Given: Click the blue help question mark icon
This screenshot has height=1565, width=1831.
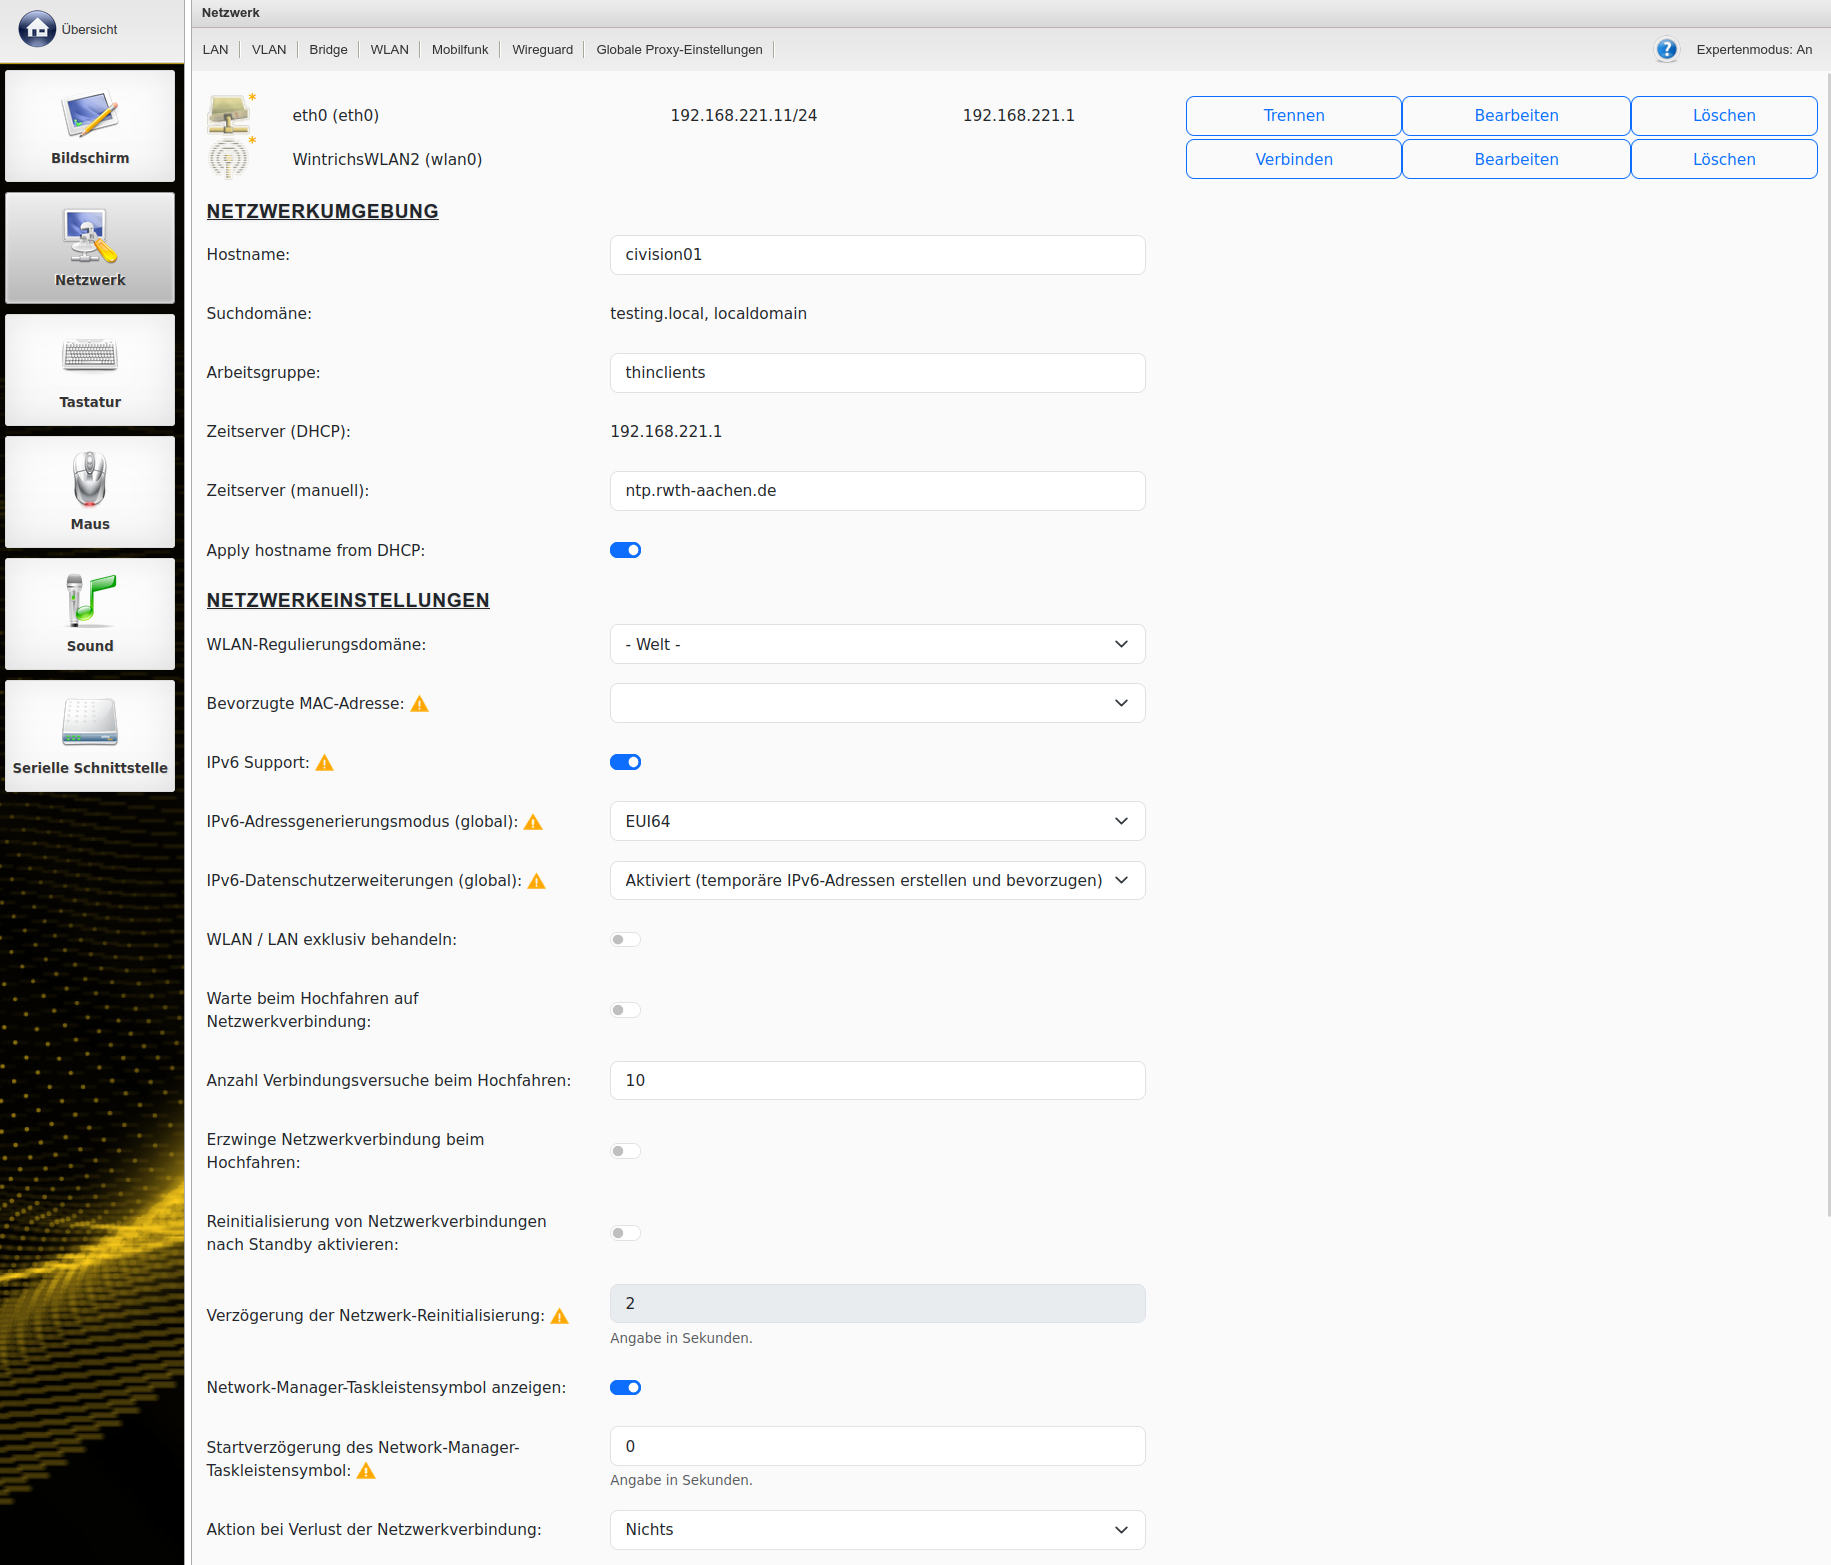Looking at the screenshot, I should (x=1666, y=49).
